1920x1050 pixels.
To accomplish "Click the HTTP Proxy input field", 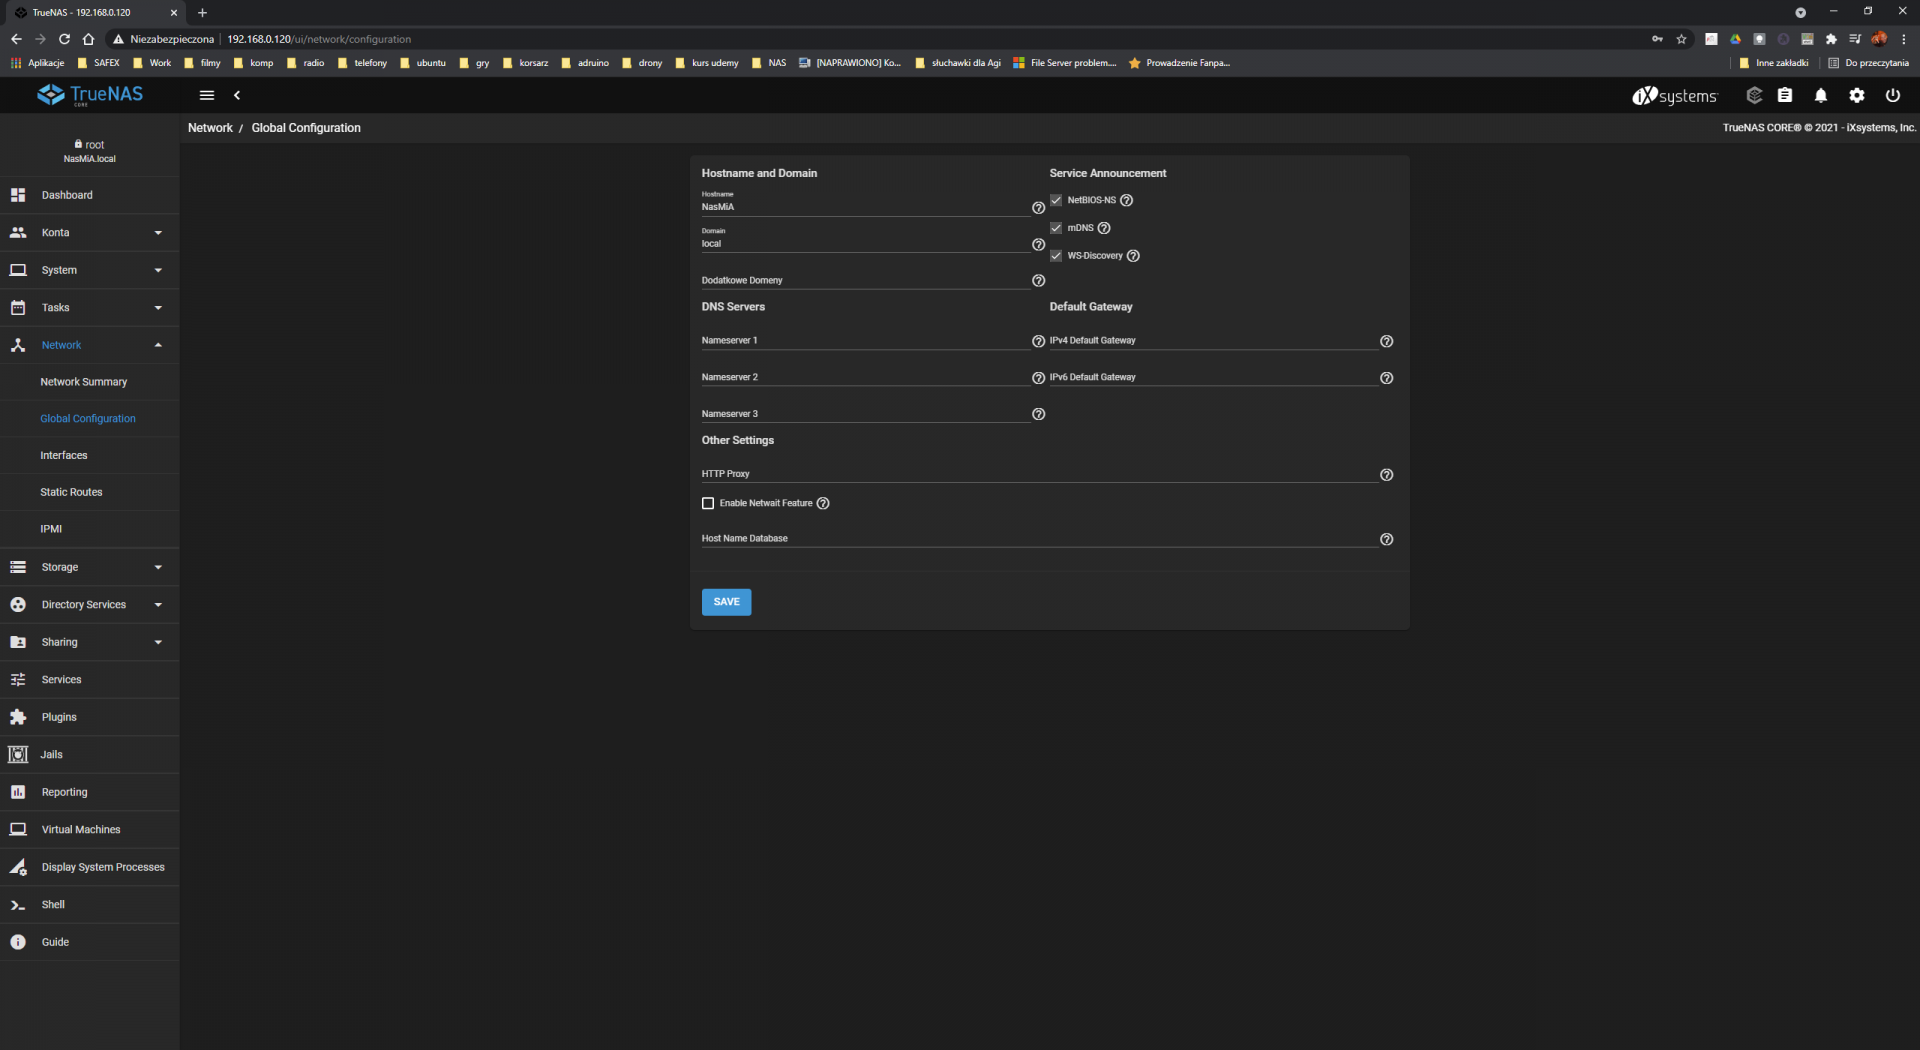I will (x=1039, y=474).
